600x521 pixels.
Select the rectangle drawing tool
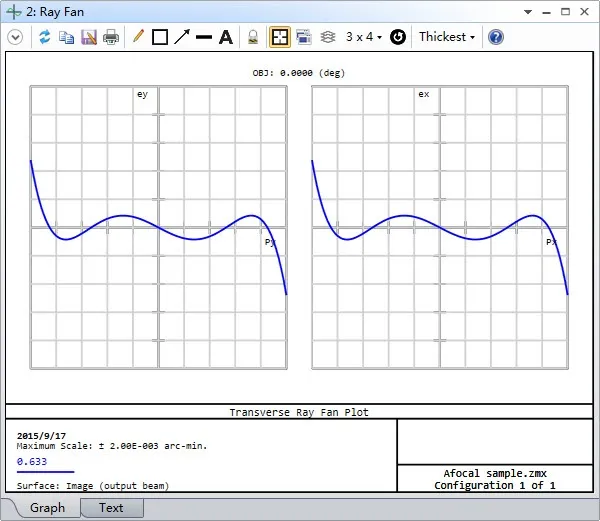[160, 37]
